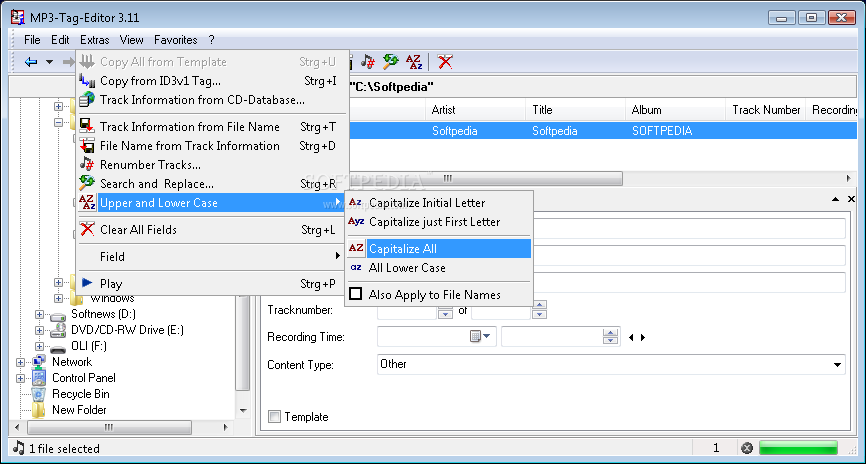Click the Renumber Tracks menu icon
Image resolution: width=866 pixels, height=464 pixels.
coord(87,165)
